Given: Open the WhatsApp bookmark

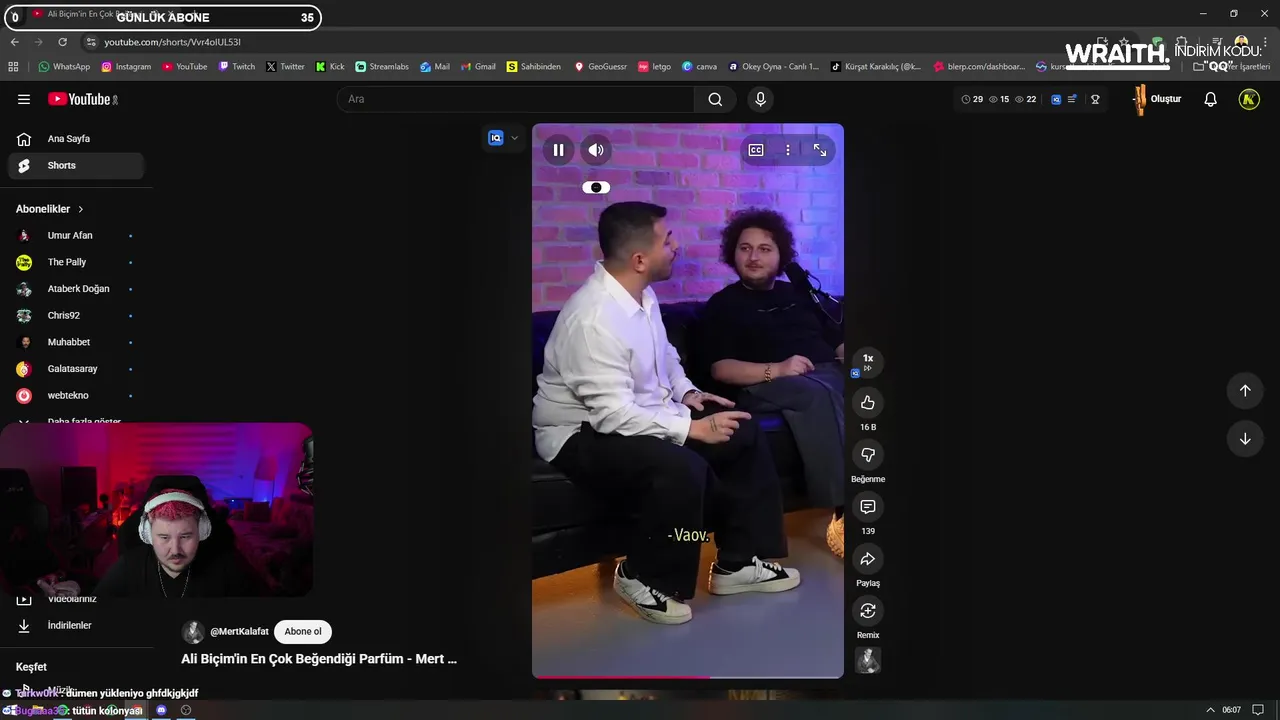Looking at the screenshot, I should click(64, 67).
